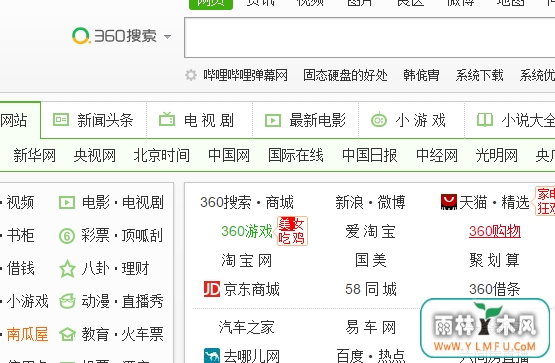Open the 小 游 戏 tab
This screenshot has width=555, height=363.
click(420, 120)
